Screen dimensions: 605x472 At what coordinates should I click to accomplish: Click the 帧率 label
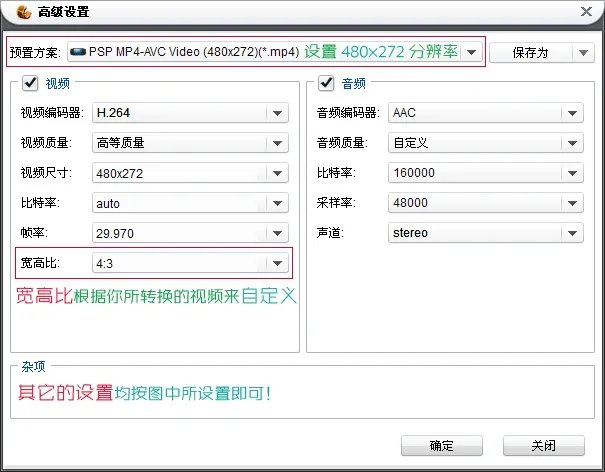34,233
